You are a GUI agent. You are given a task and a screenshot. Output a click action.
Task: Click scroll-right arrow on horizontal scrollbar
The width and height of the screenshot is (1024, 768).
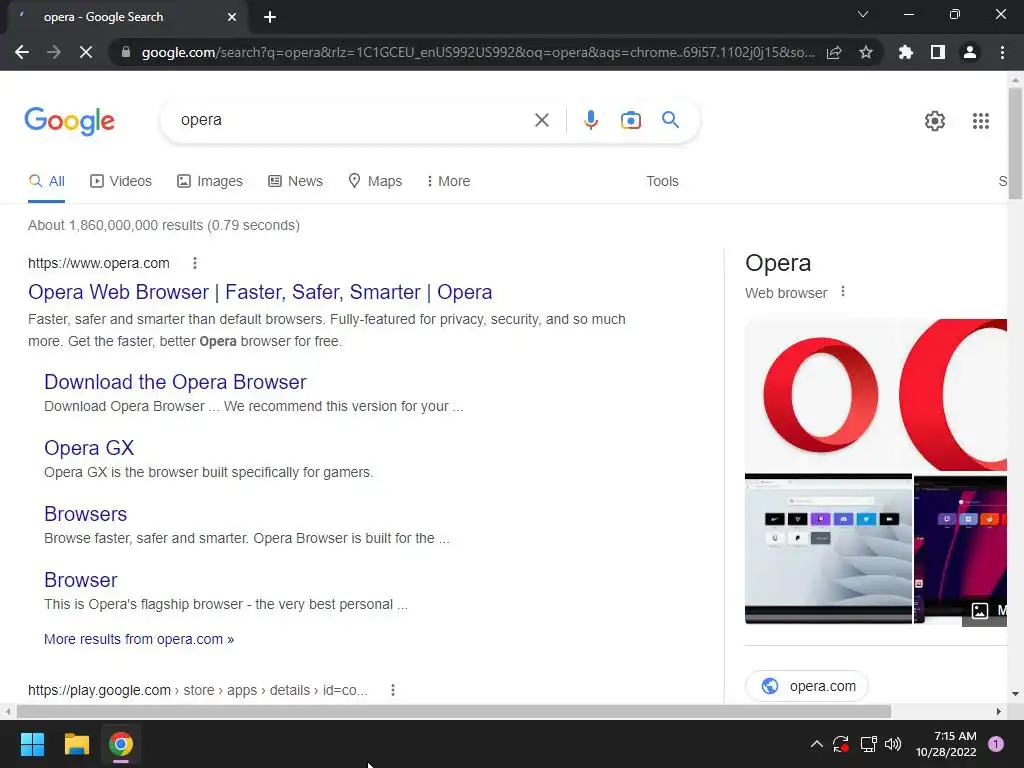point(999,711)
